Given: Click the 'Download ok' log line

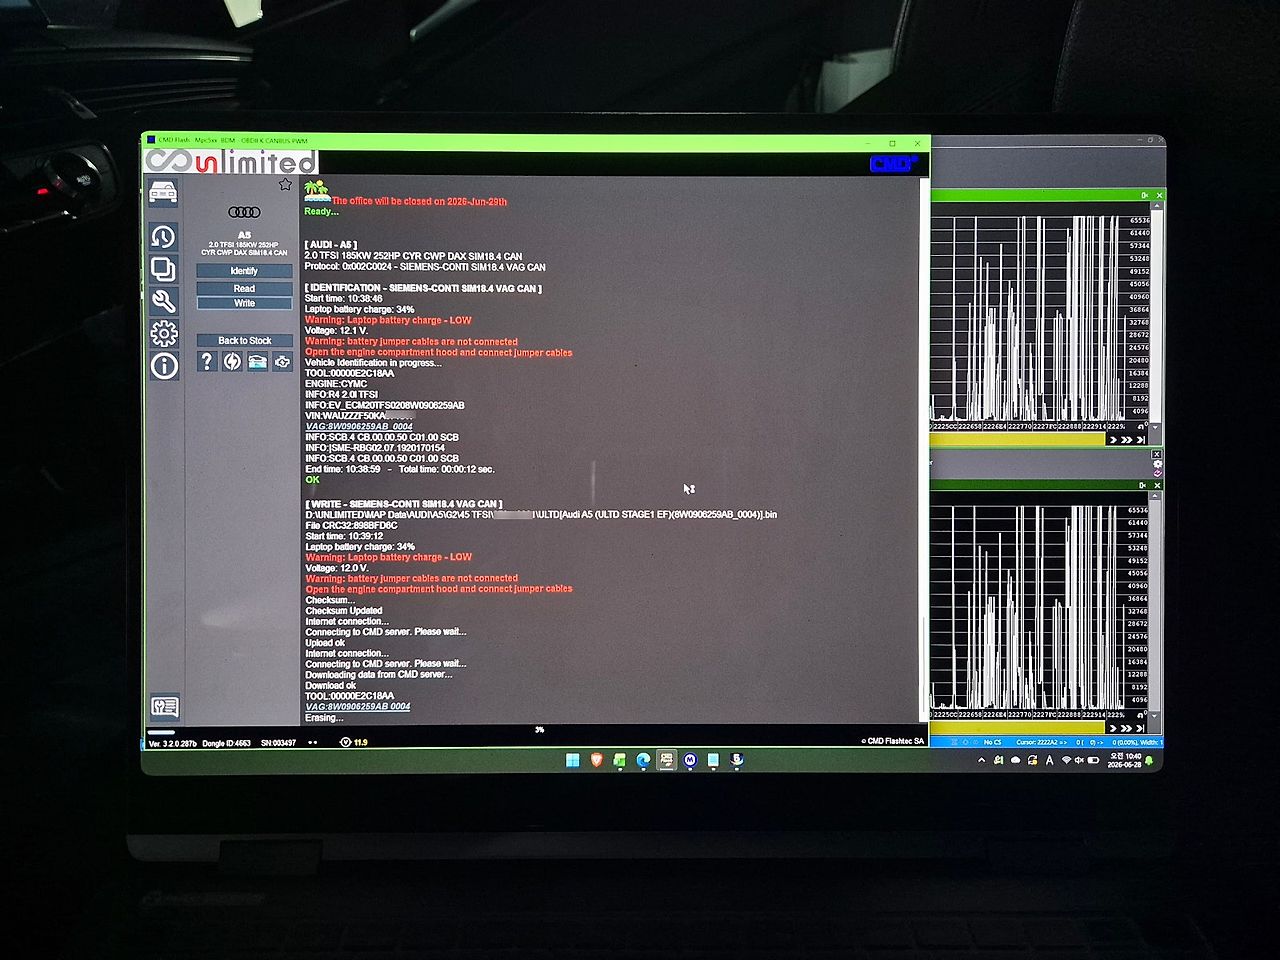Looking at the screenshot, I should pos(330,685).
